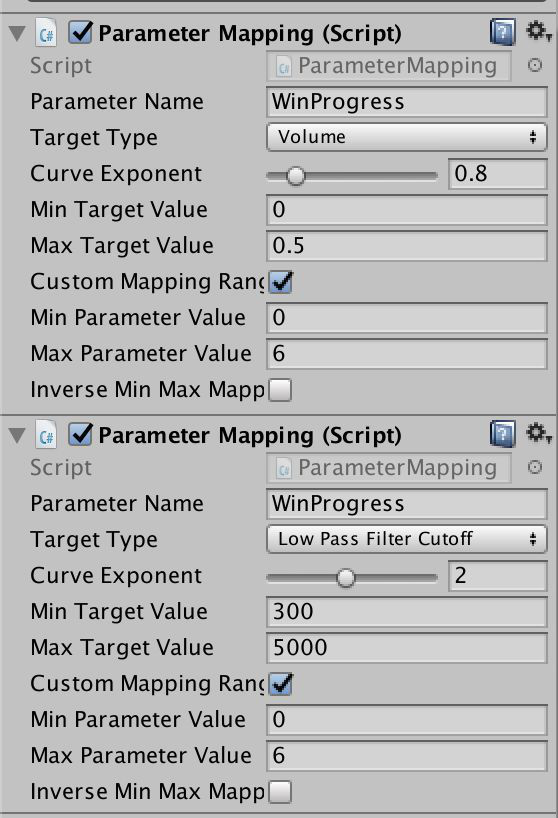Click C# script icon of first component
558x818 pixels.
coord(46,34)
